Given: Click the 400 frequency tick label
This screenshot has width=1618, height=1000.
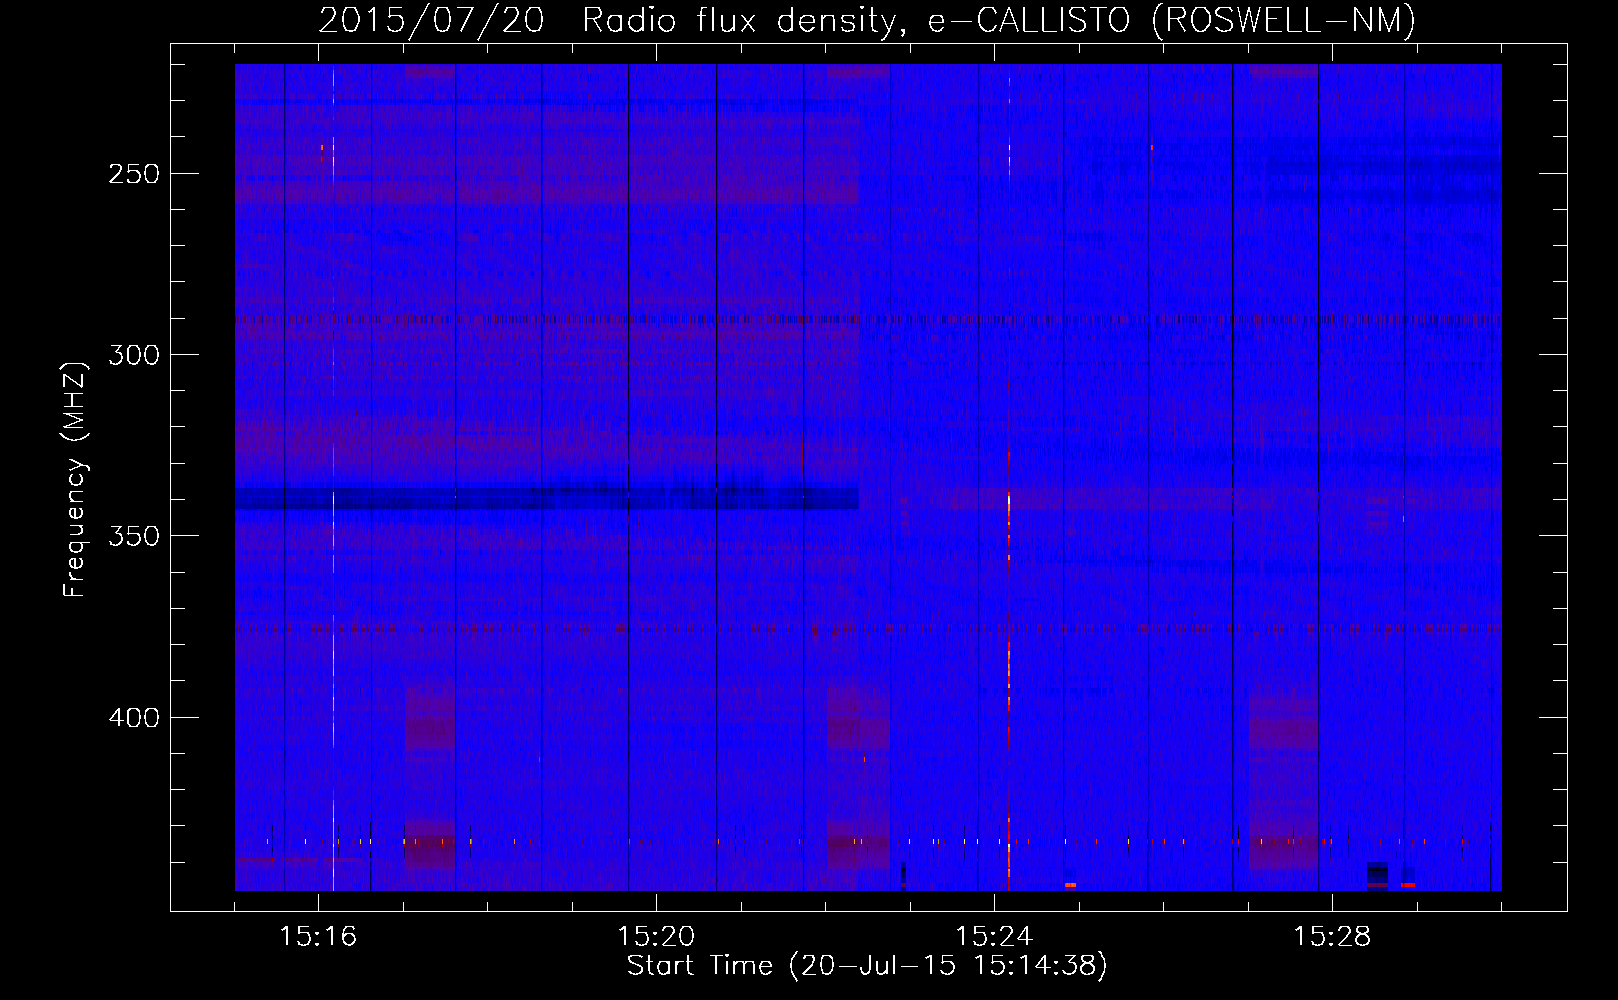Looking at the screenshot, I should click(134, 718).
